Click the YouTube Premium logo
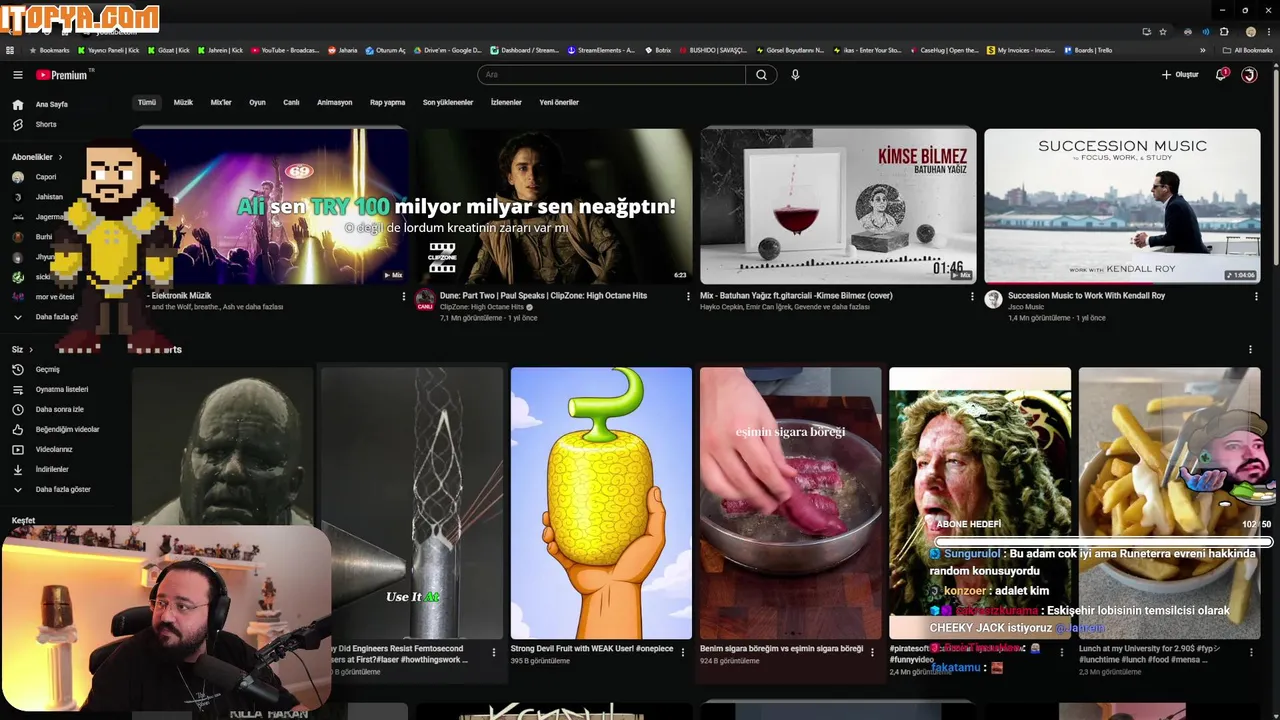1280x720 pixels. (x=62, y=75)
